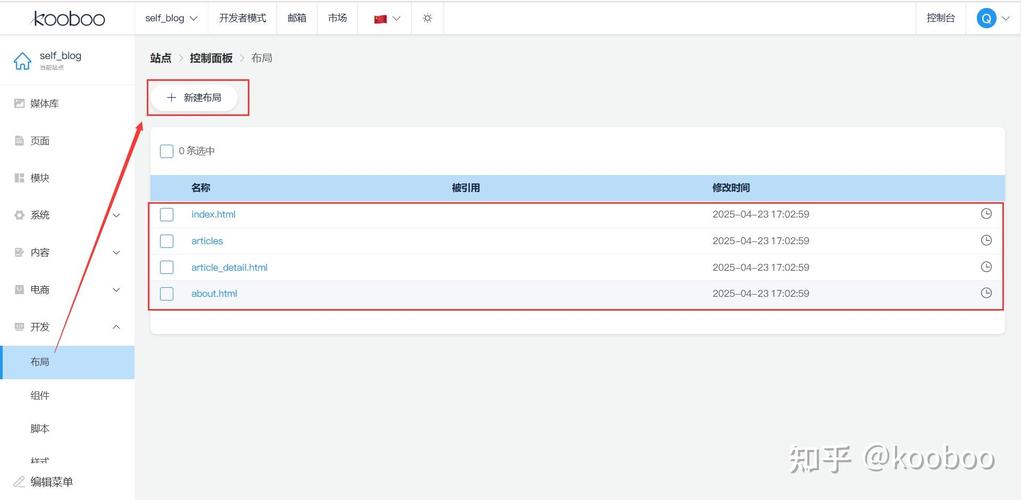Open history clock icon for articles row
Viewport: 1021px width, 500px height.
[986, 240]
